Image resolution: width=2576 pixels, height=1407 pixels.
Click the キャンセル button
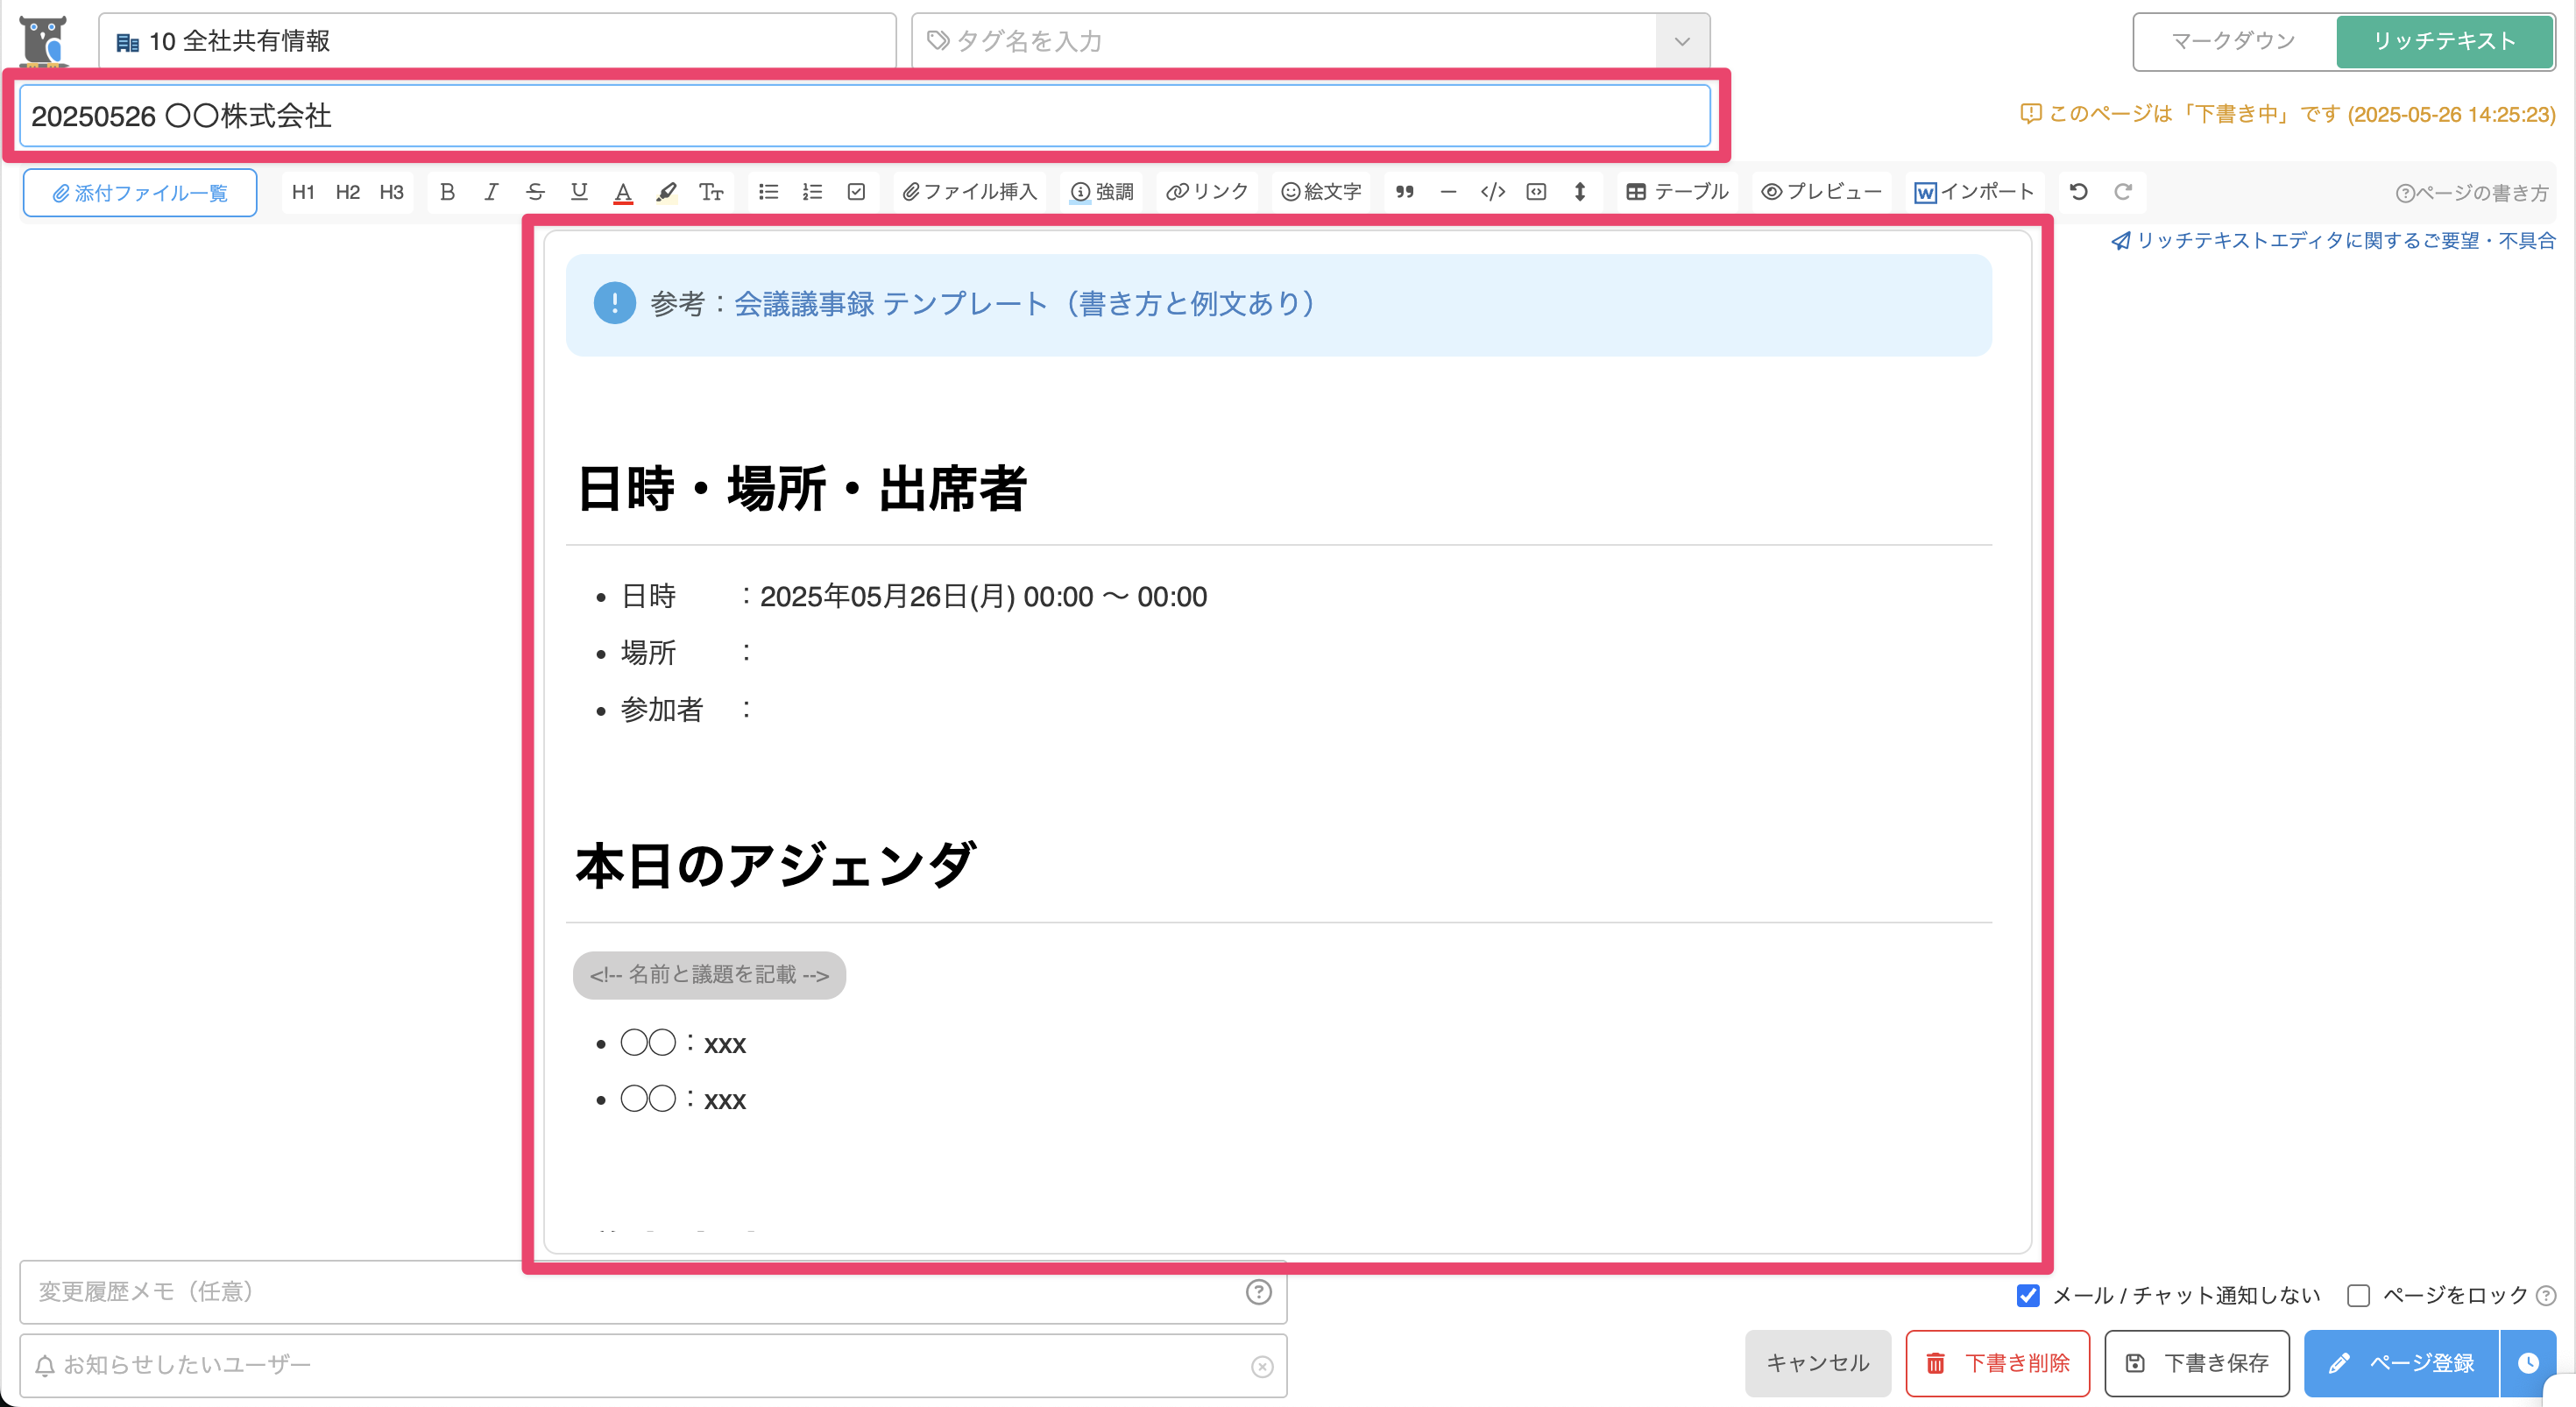point(1817,1363)
